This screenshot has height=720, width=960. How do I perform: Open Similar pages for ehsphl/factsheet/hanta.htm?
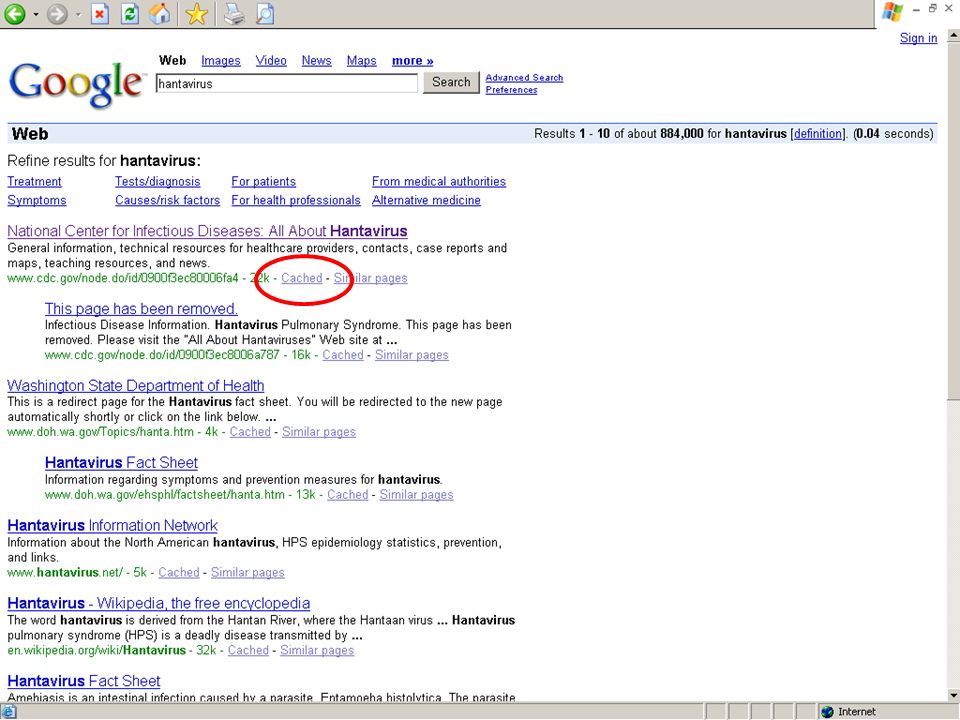click(416, 495)
